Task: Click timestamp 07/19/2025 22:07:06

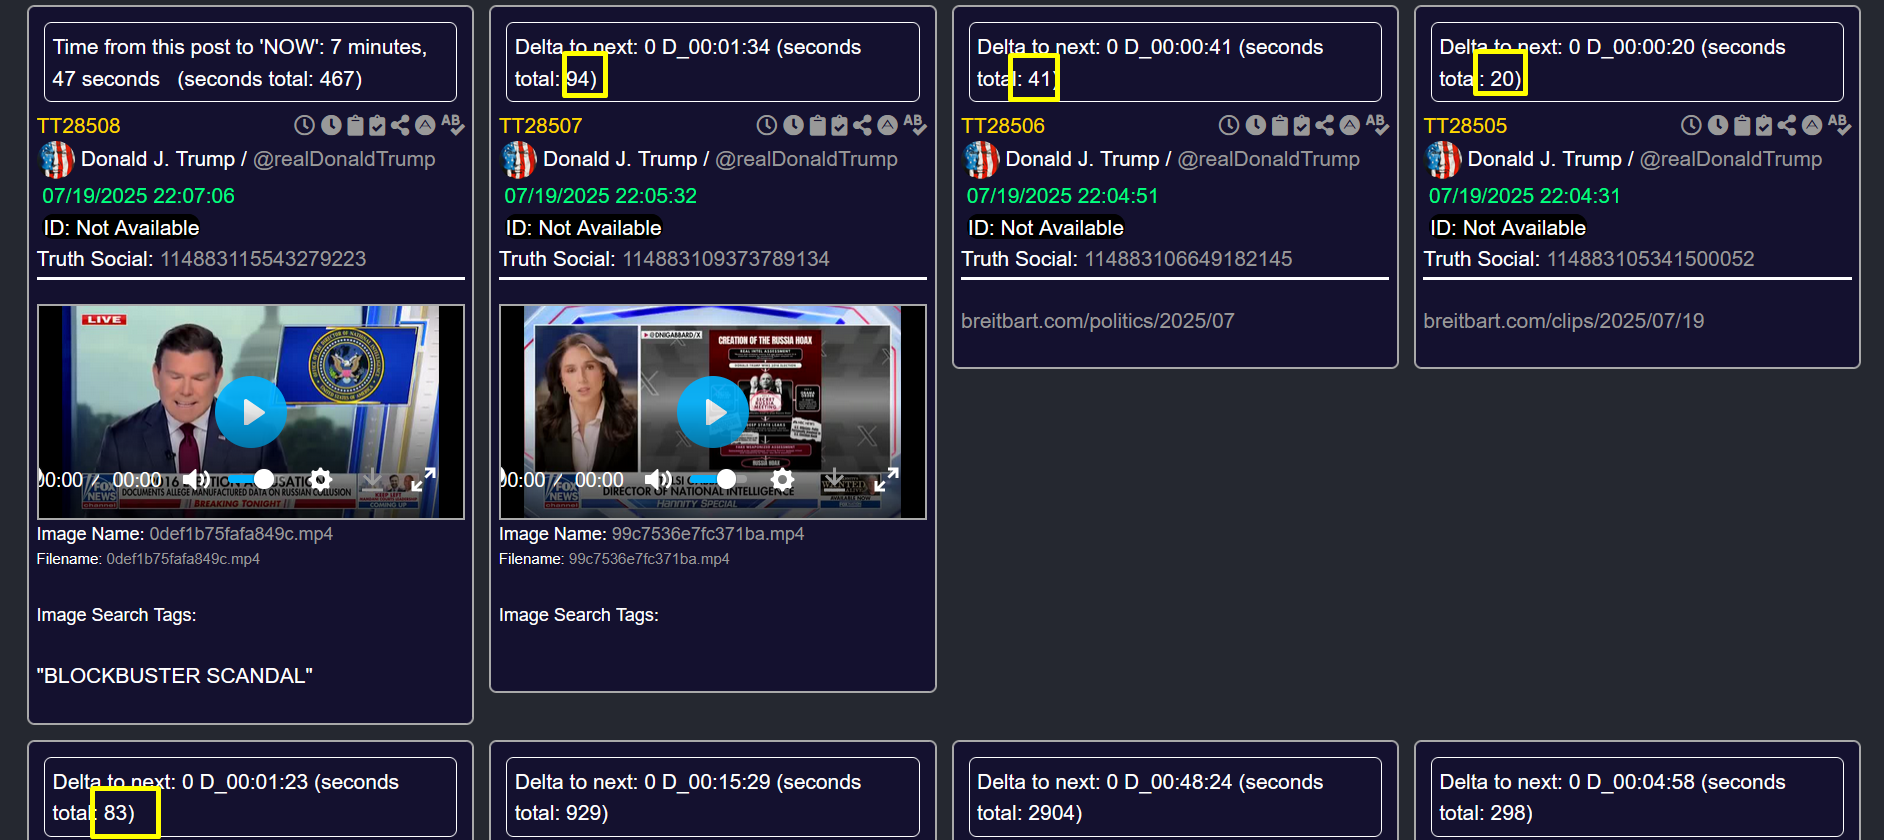Action: 139,196
